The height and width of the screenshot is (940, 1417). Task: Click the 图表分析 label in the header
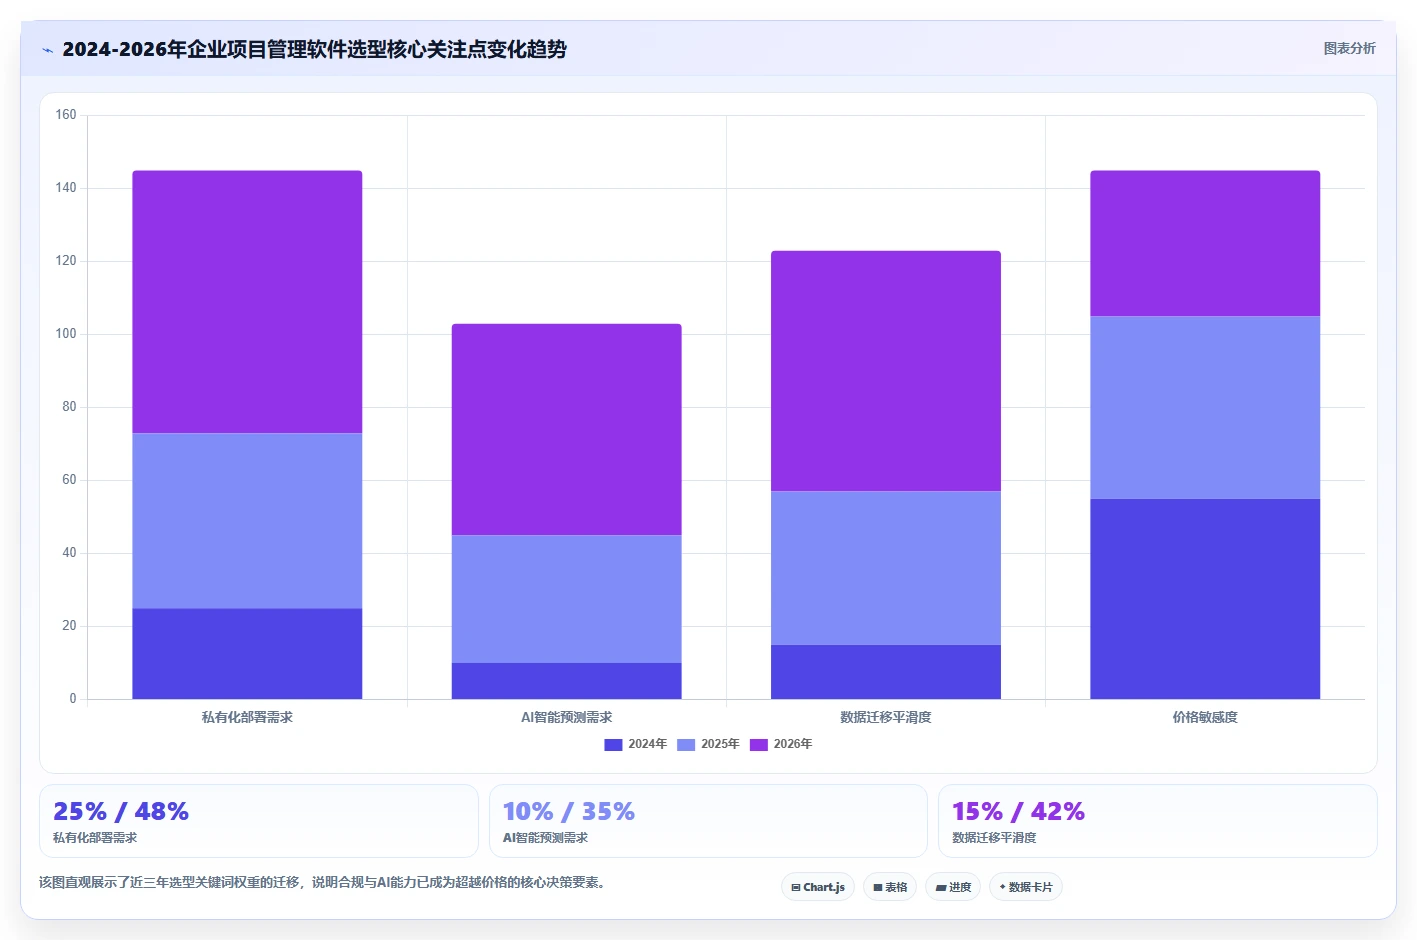pos(1349,48)
